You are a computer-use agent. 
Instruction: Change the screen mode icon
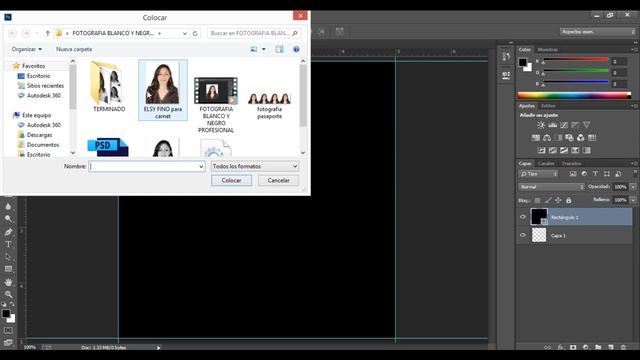click(8, 342)
